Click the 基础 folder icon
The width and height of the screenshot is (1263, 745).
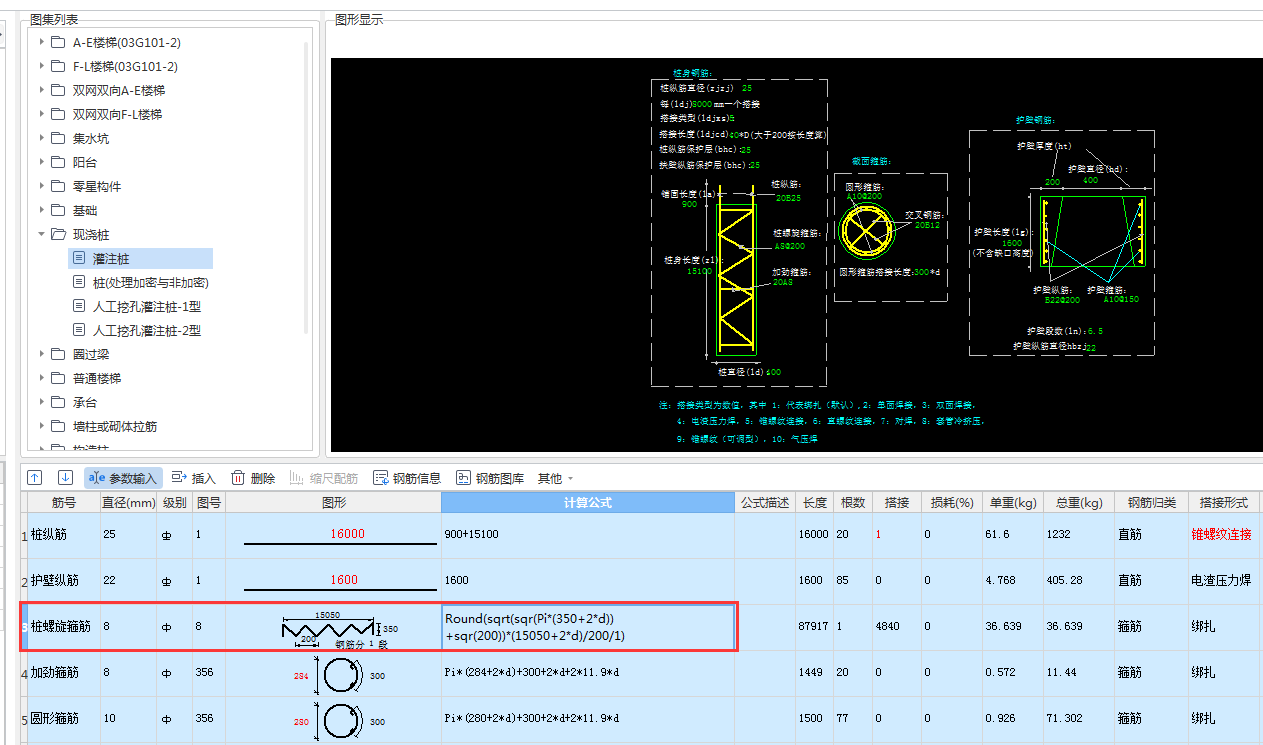[x=58, y=210]
